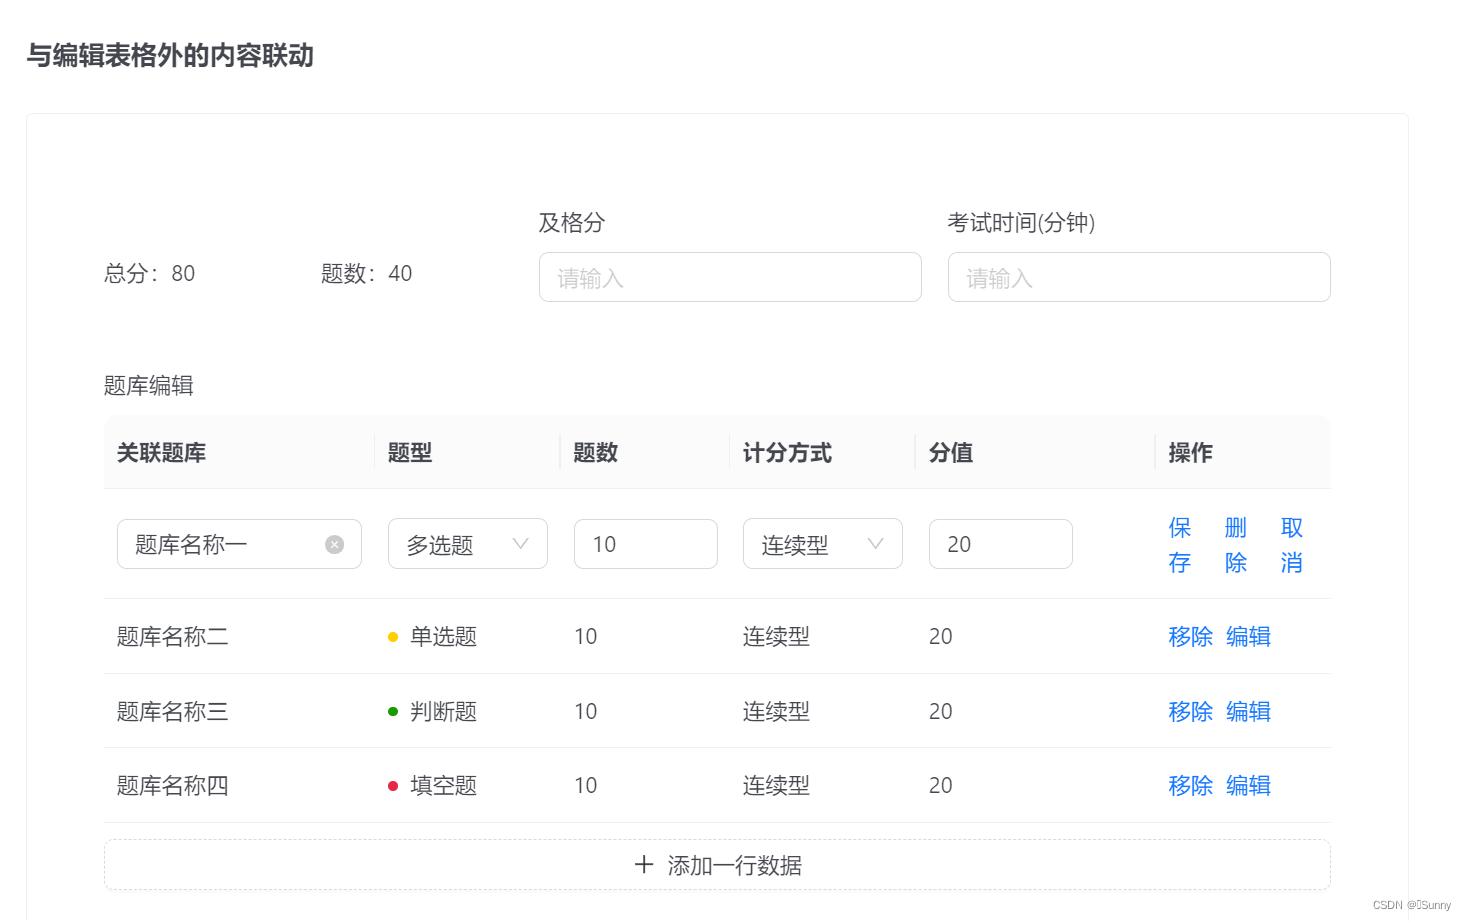Click the 添加一行数据 button

717,865
